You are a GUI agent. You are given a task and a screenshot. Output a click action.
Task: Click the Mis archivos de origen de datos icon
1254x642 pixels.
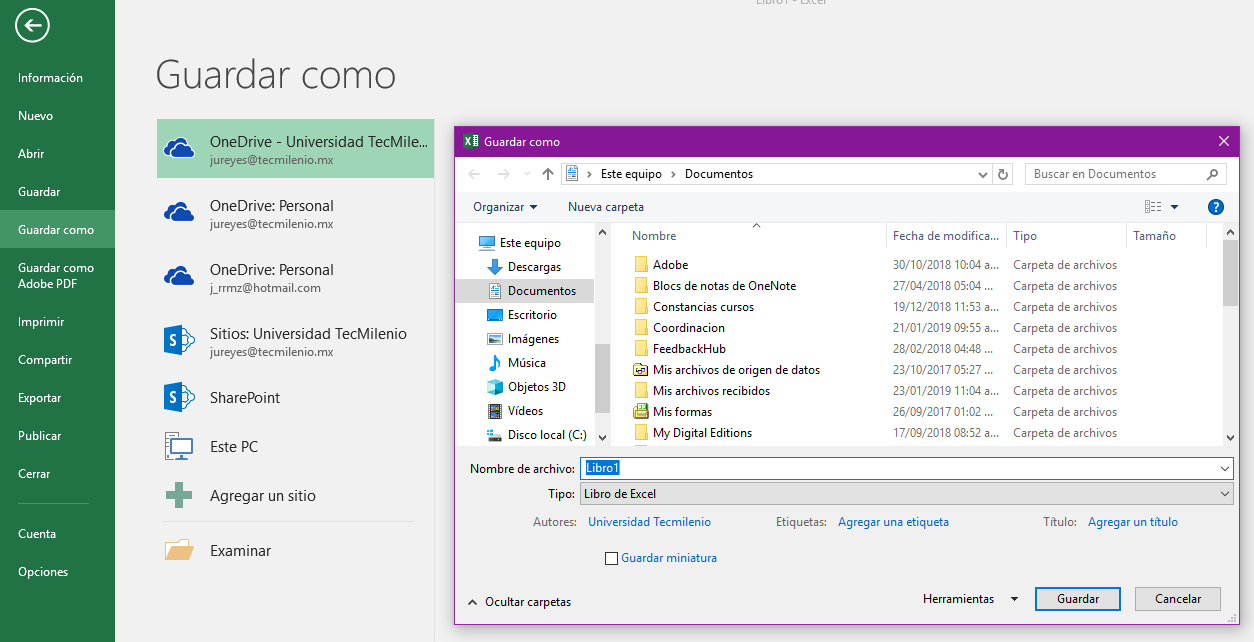pos(641,370)
